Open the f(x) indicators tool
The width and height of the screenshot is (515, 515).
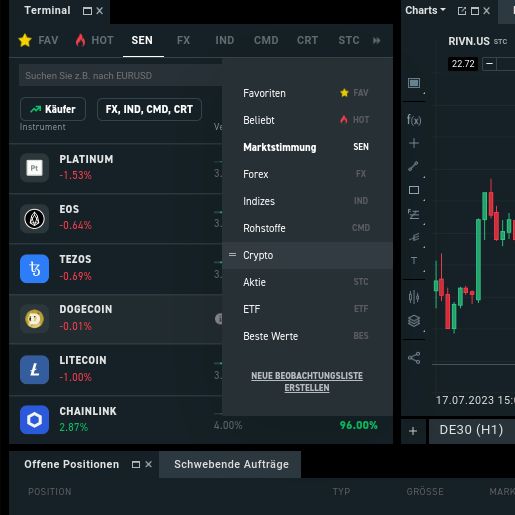coord(414,120)
